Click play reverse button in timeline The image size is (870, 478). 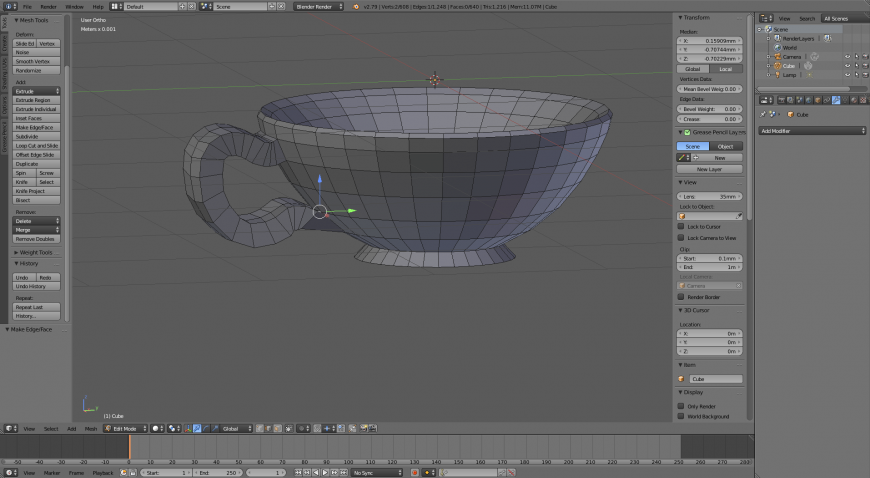pyautogui.click(x=316, y=472)
